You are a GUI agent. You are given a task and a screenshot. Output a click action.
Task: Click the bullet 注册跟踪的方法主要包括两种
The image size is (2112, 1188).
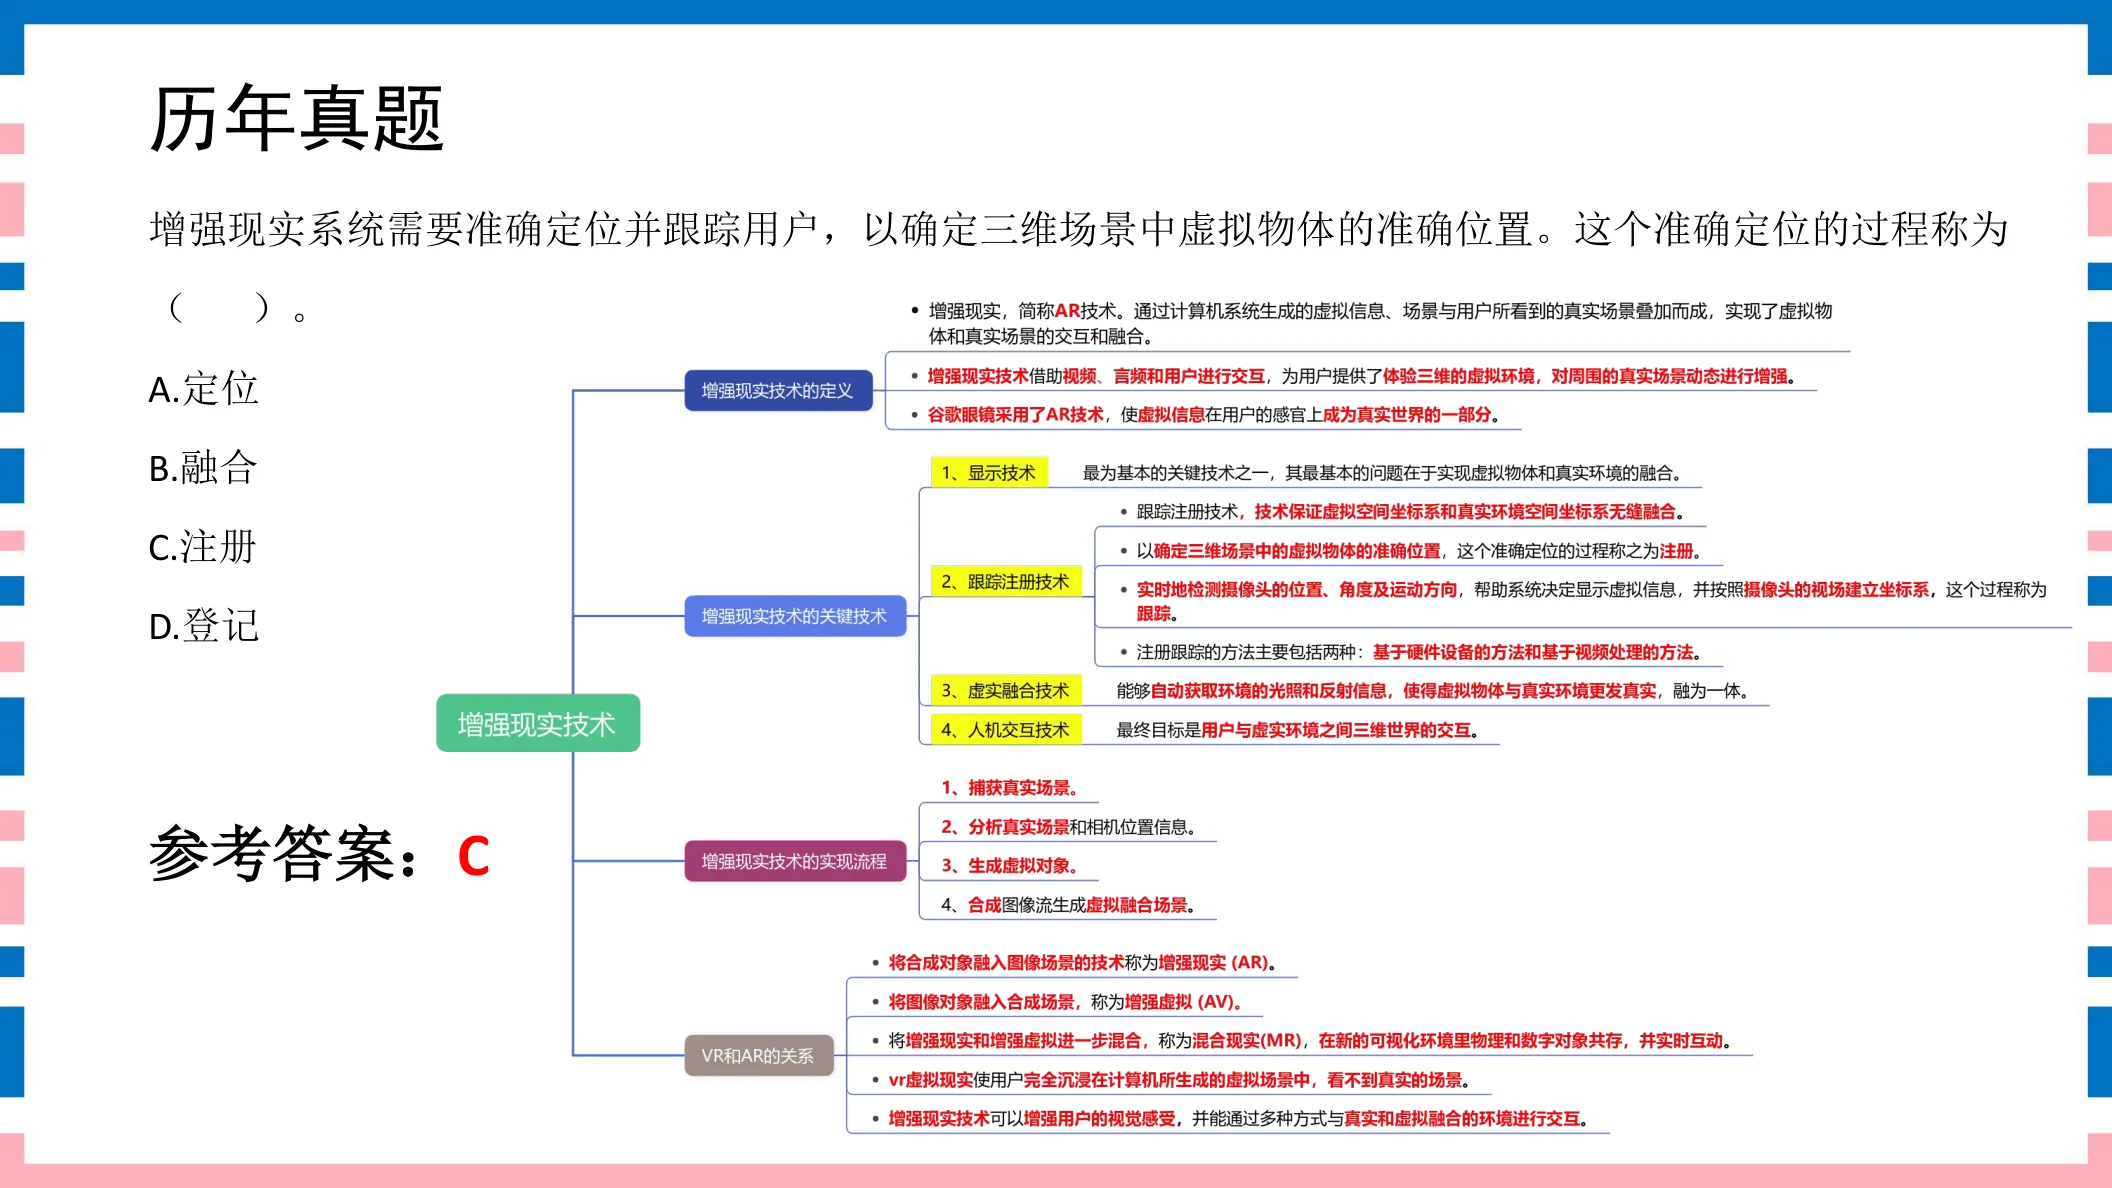(x=1411, y=653)
